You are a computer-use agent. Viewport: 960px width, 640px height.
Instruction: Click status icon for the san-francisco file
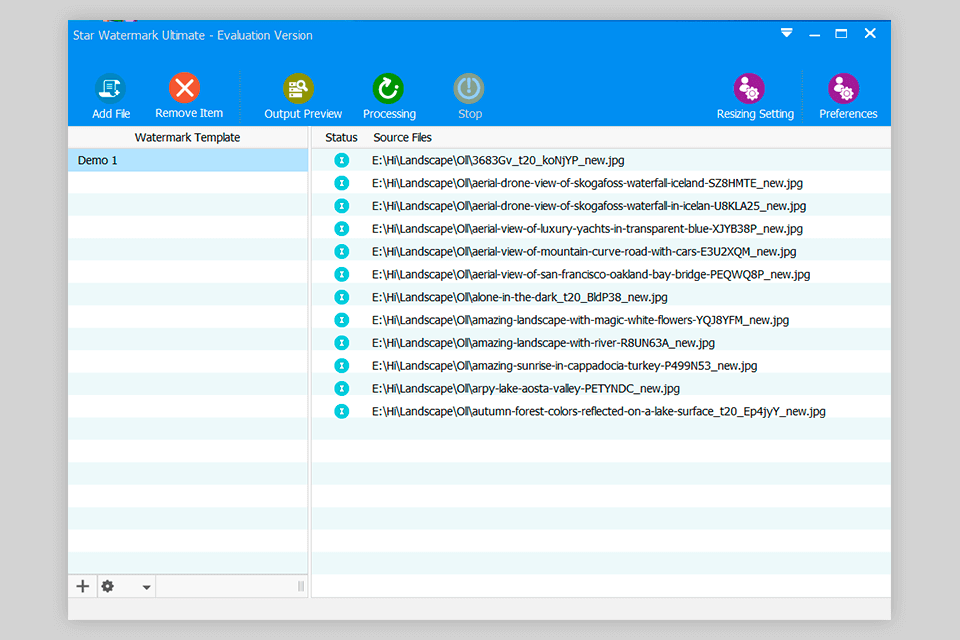342,274
